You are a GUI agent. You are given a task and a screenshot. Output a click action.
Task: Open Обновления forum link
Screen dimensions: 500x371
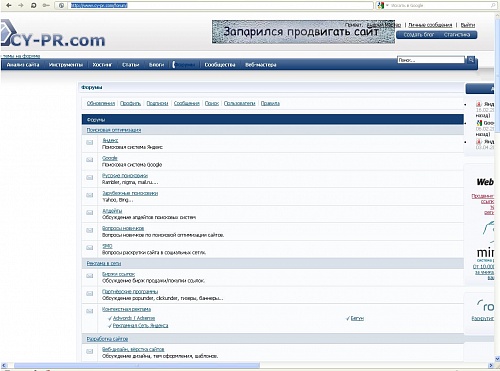(101, 103)
